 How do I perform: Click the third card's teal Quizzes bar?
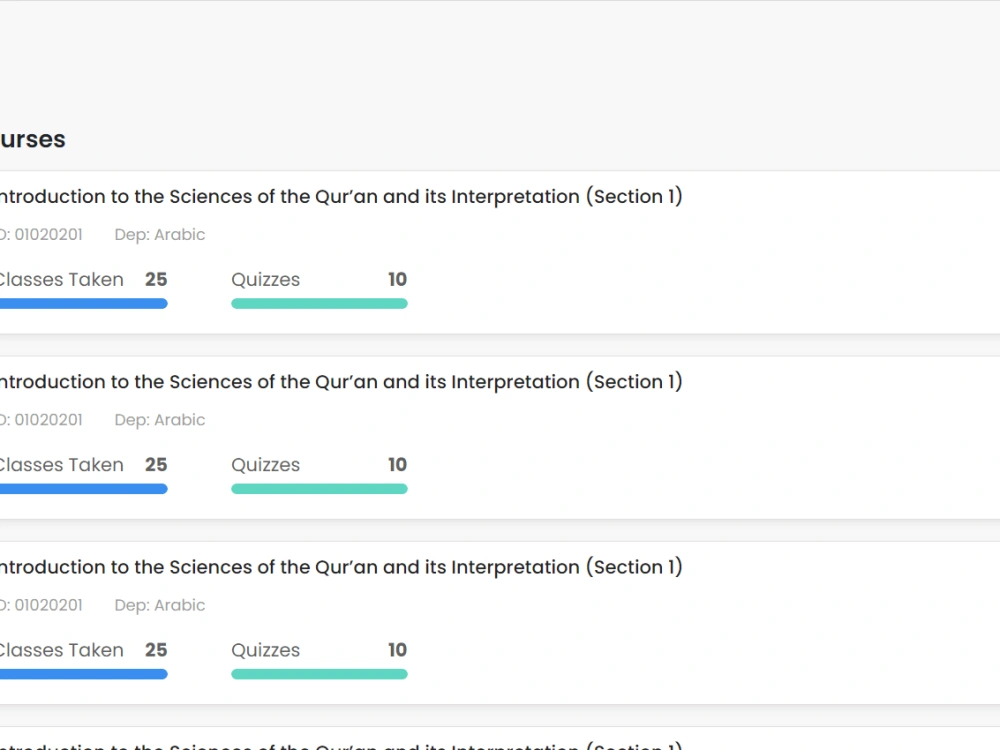pyautogui.click(x=319, y=674)
